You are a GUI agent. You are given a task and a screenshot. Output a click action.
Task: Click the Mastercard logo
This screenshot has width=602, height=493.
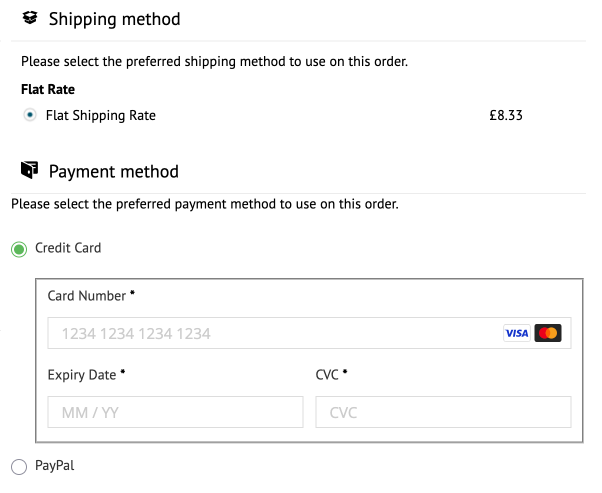point(547,333)
